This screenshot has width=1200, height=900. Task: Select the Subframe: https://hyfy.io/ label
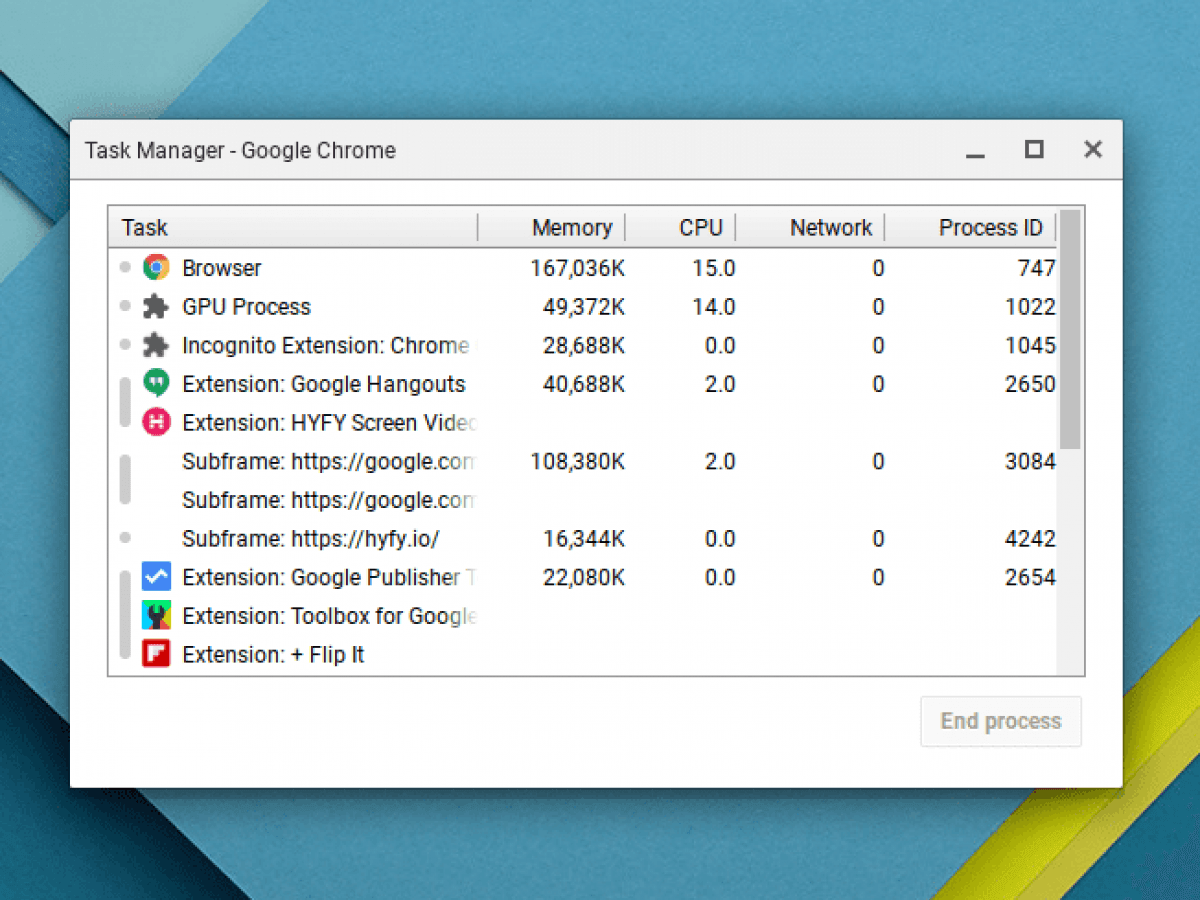[311, 539]
